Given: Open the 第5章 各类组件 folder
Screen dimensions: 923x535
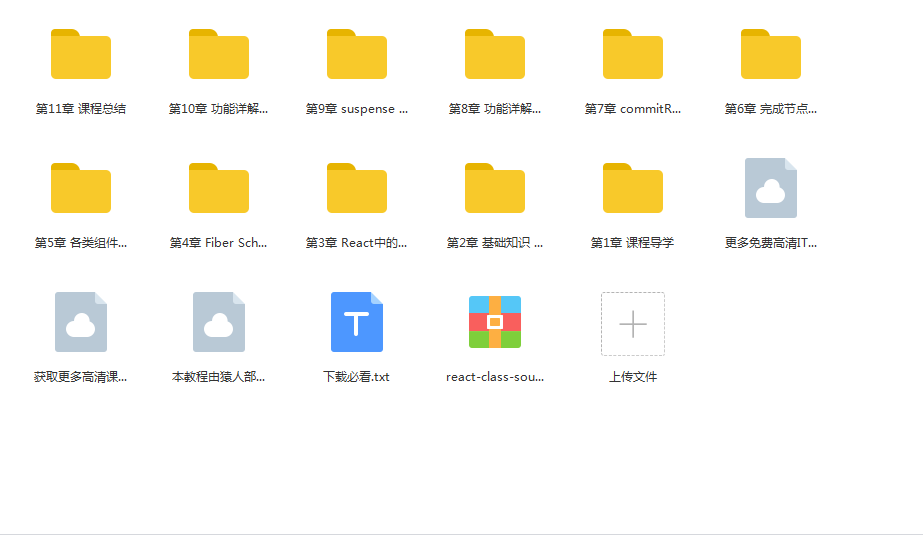Looking at the screenshot, I should tap(81, 189).
